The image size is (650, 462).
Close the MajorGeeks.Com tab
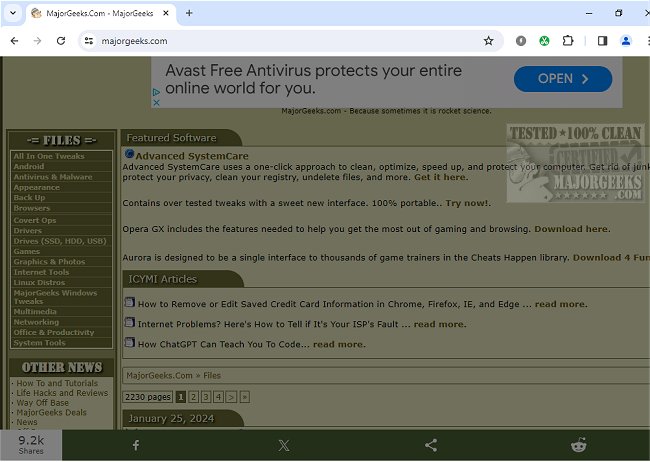(x=166, y=13)
